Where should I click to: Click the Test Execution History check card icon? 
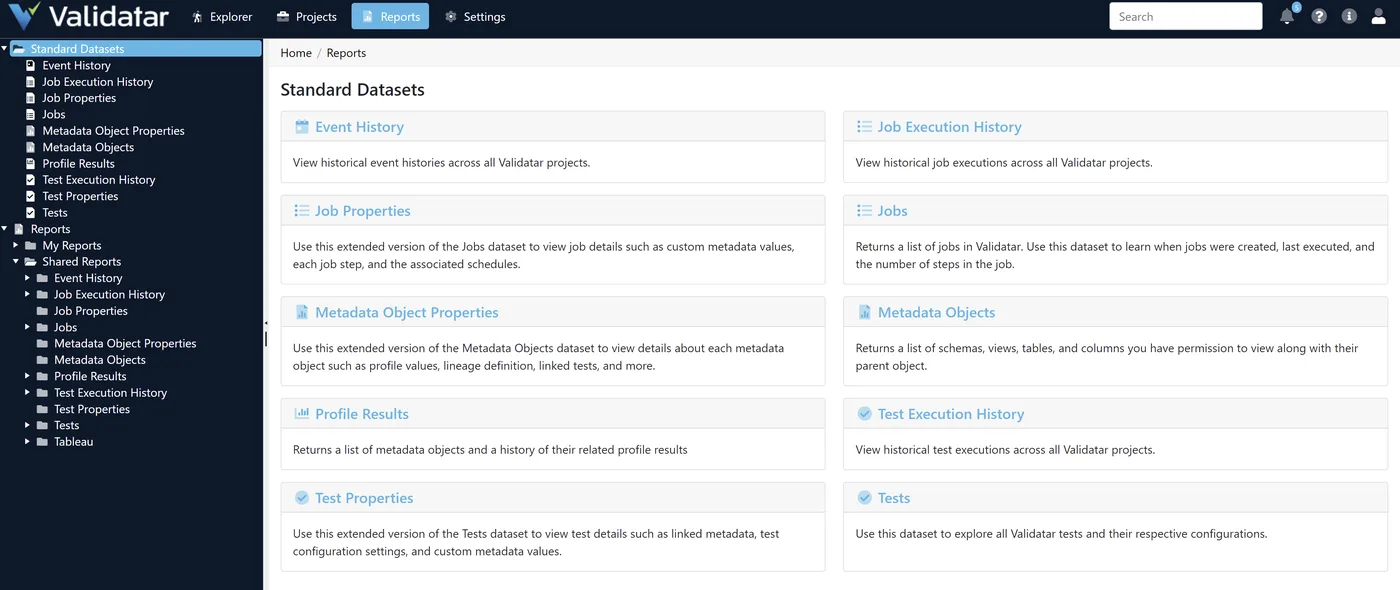(865, 414)
